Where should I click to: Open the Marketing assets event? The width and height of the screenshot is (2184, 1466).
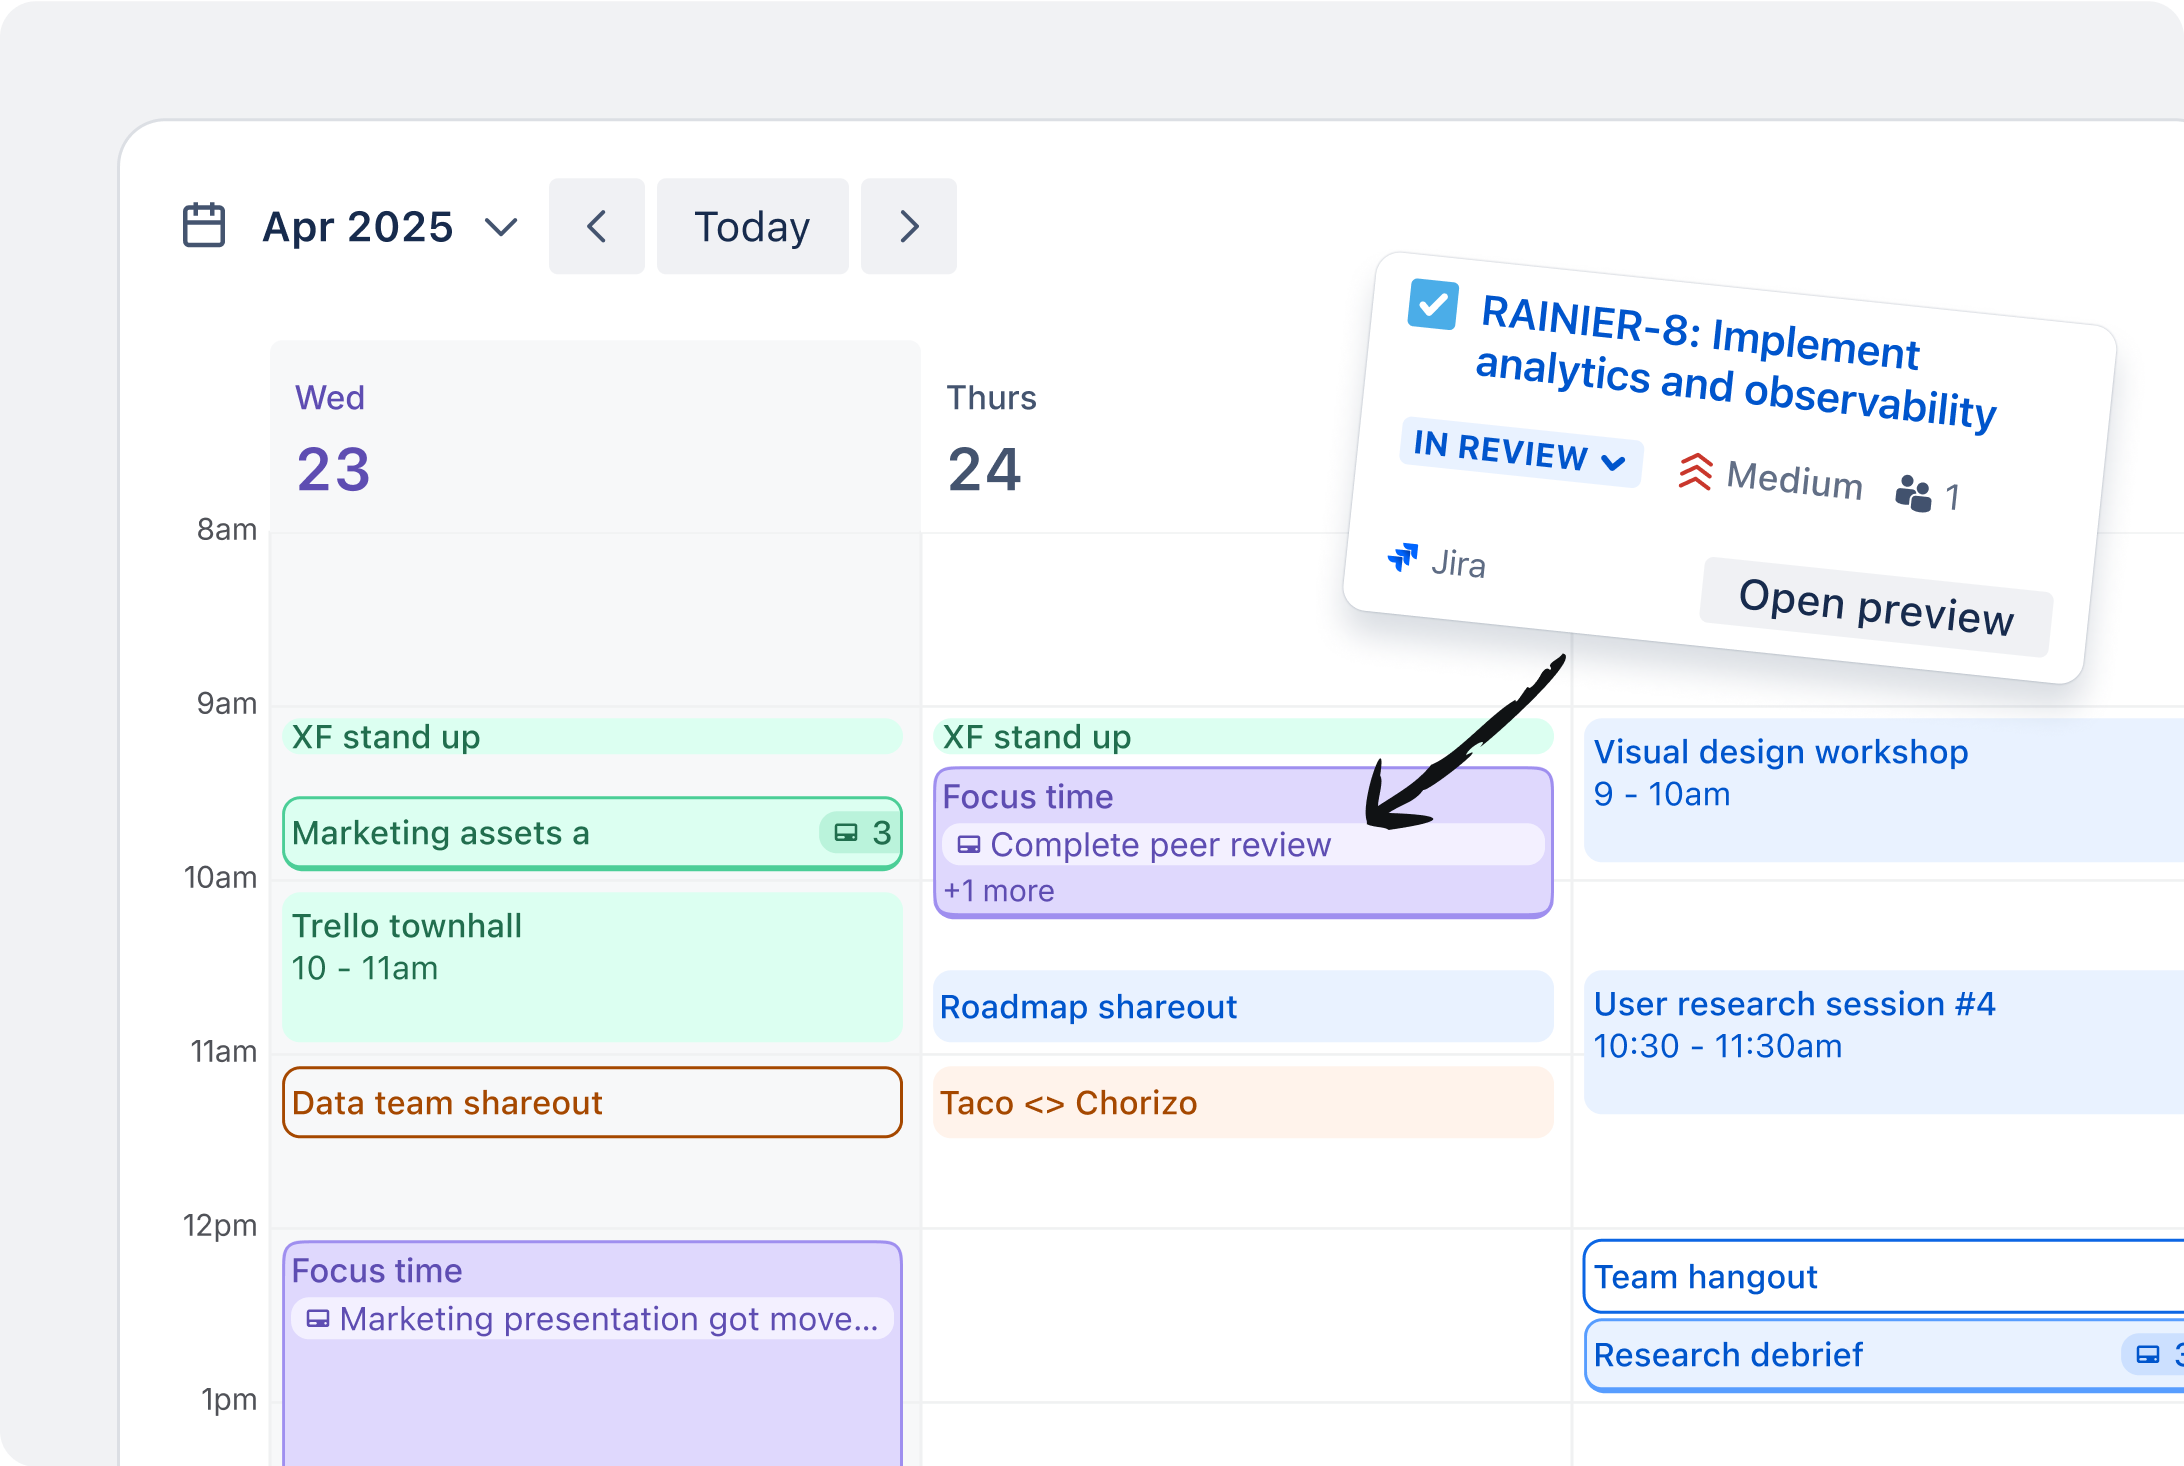[593, 833]
